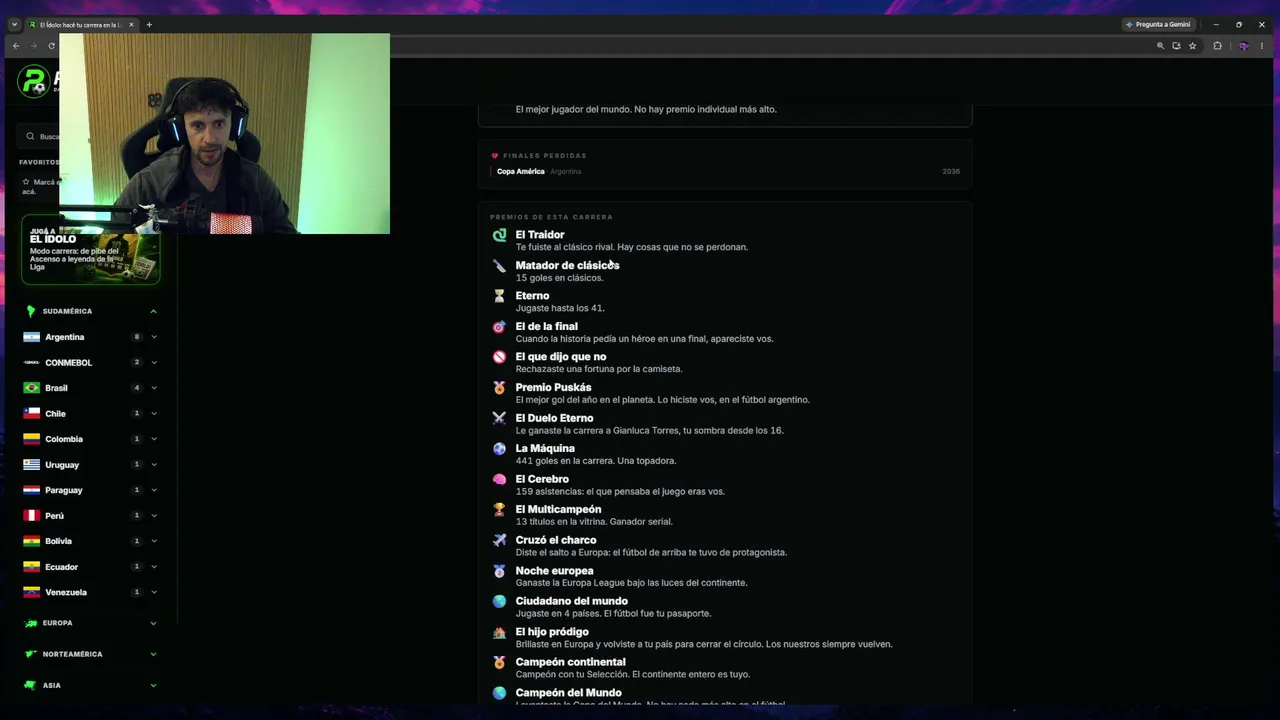Click the airplane icon beside Cruzó el charco
The height and width of the screenshot is (720, 1280).
[499, 540]
